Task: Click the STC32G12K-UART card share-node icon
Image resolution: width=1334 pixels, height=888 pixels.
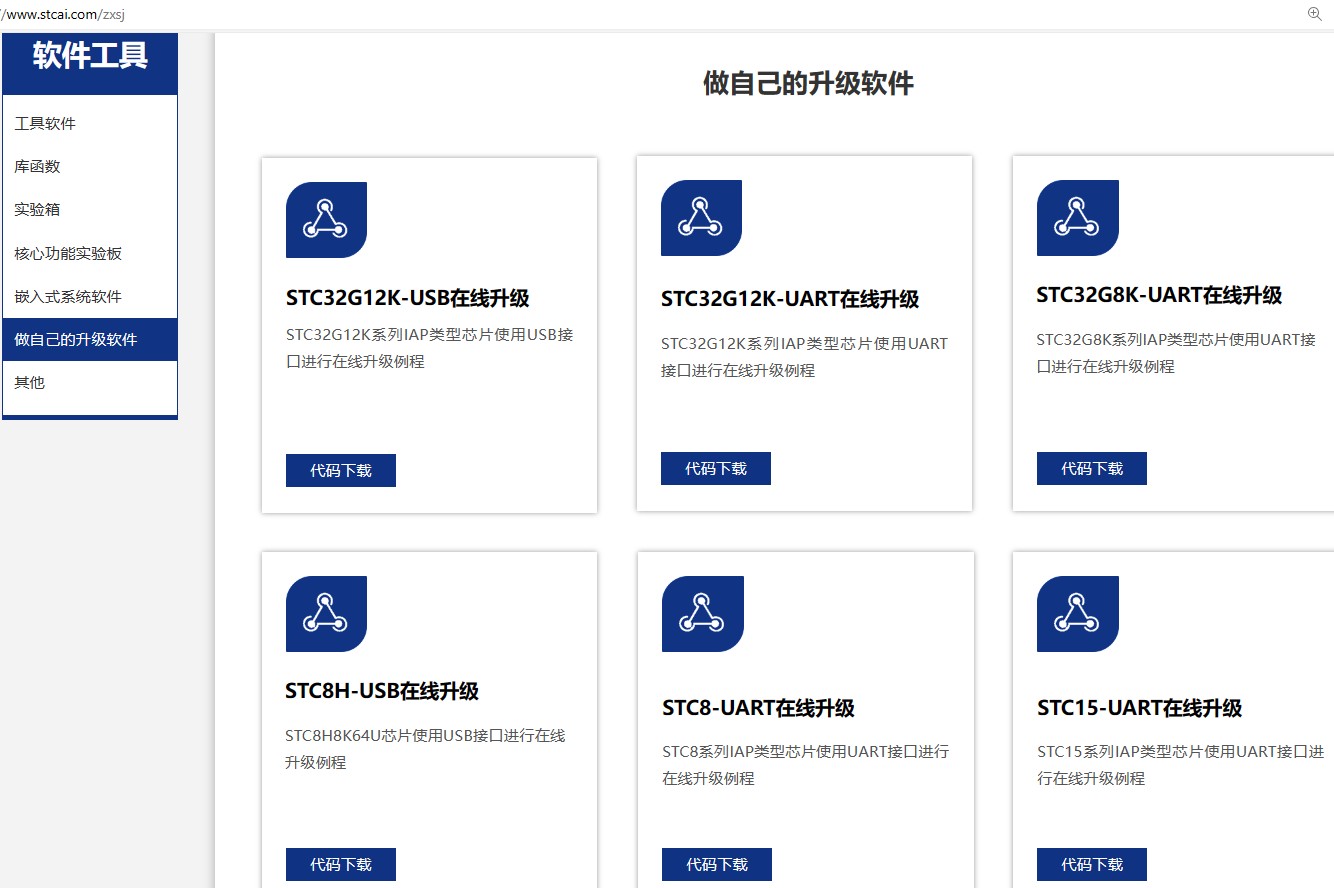Action: pyautogui.click(x=701, y=218)
